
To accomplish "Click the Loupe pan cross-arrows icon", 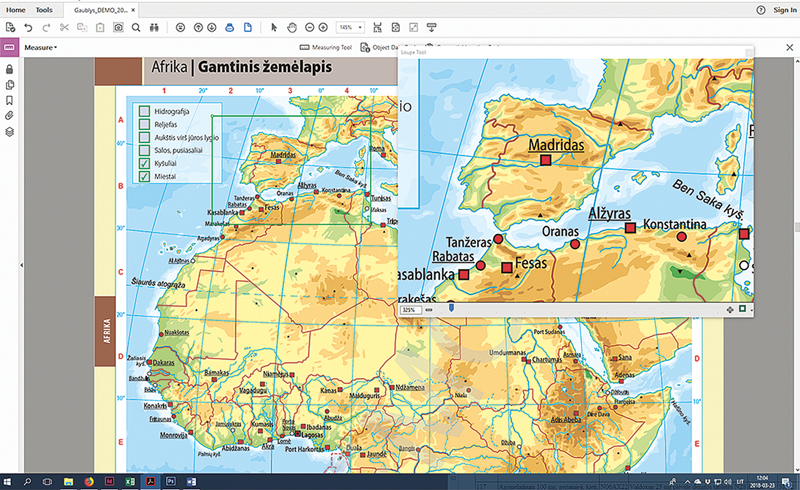I will pyautogui.click(x=730, y=309).
